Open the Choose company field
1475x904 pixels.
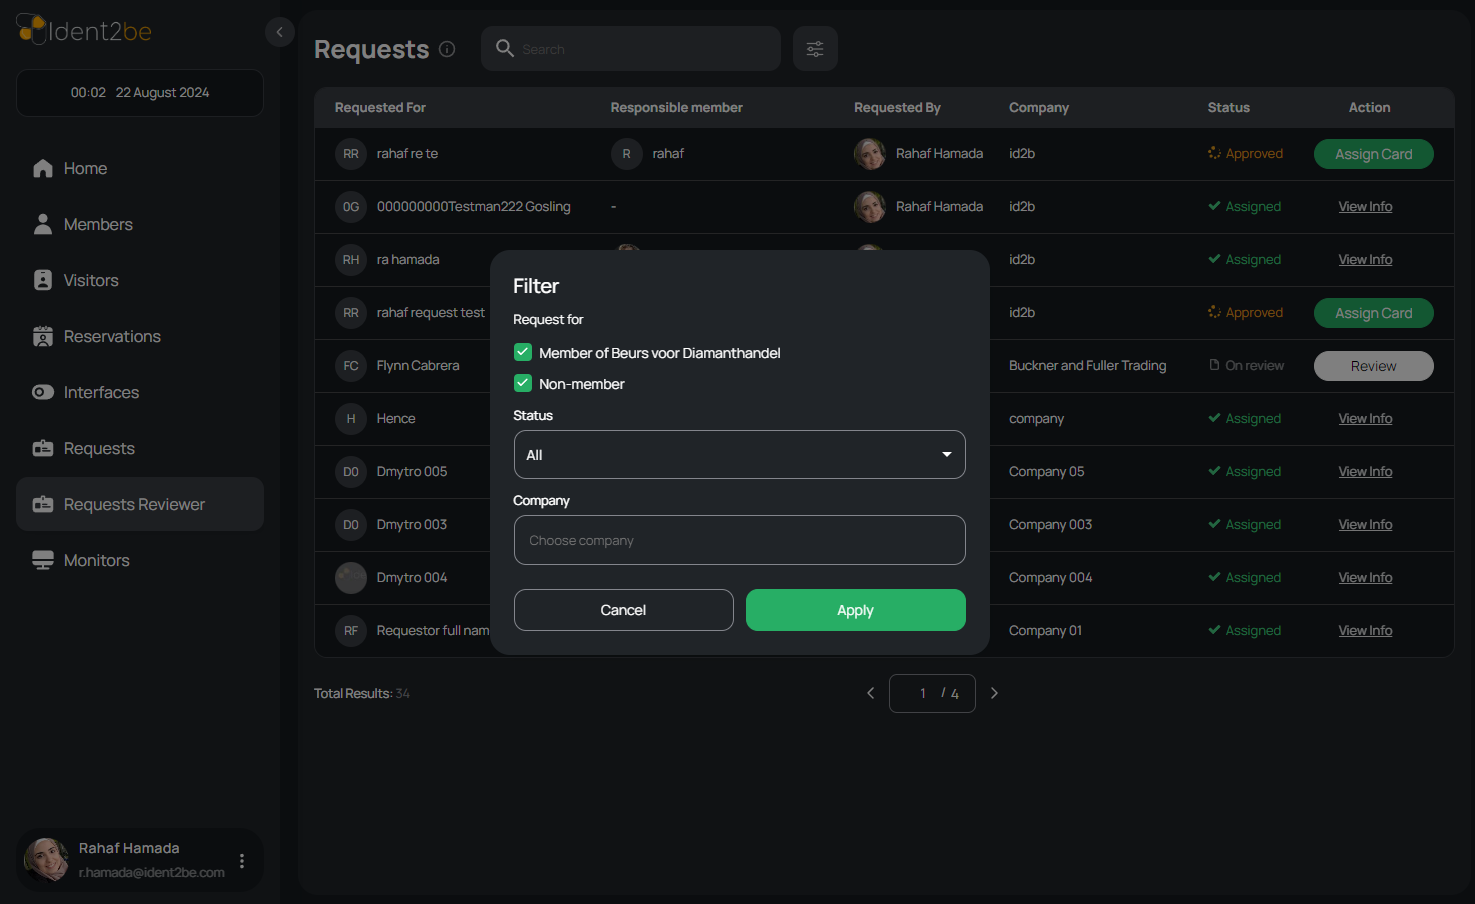pyautogui.click(x=740, y=540)
